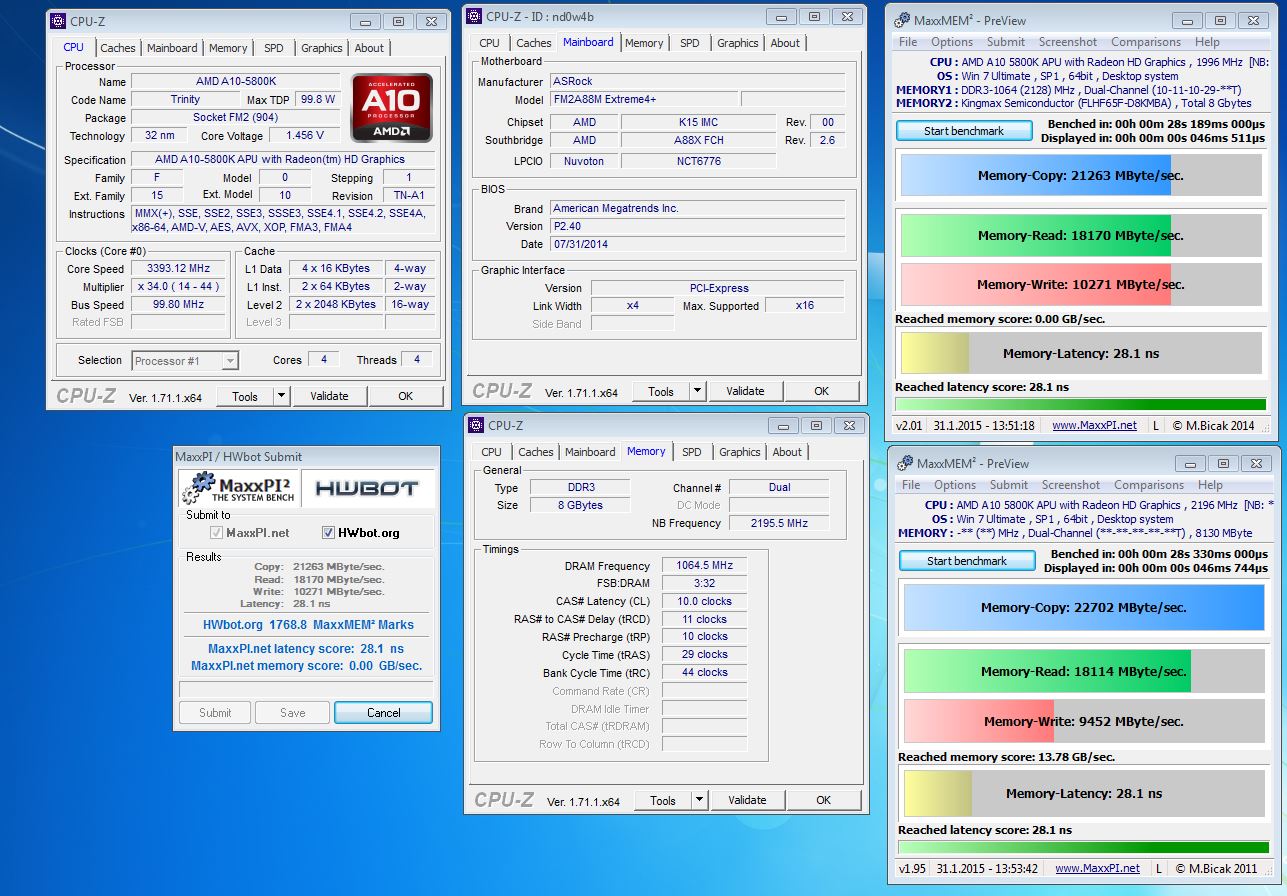This screenshot has width=1287, height=896.
Task: Click the BIOS Date 07/31/2014 value
Action: point(697,244)
